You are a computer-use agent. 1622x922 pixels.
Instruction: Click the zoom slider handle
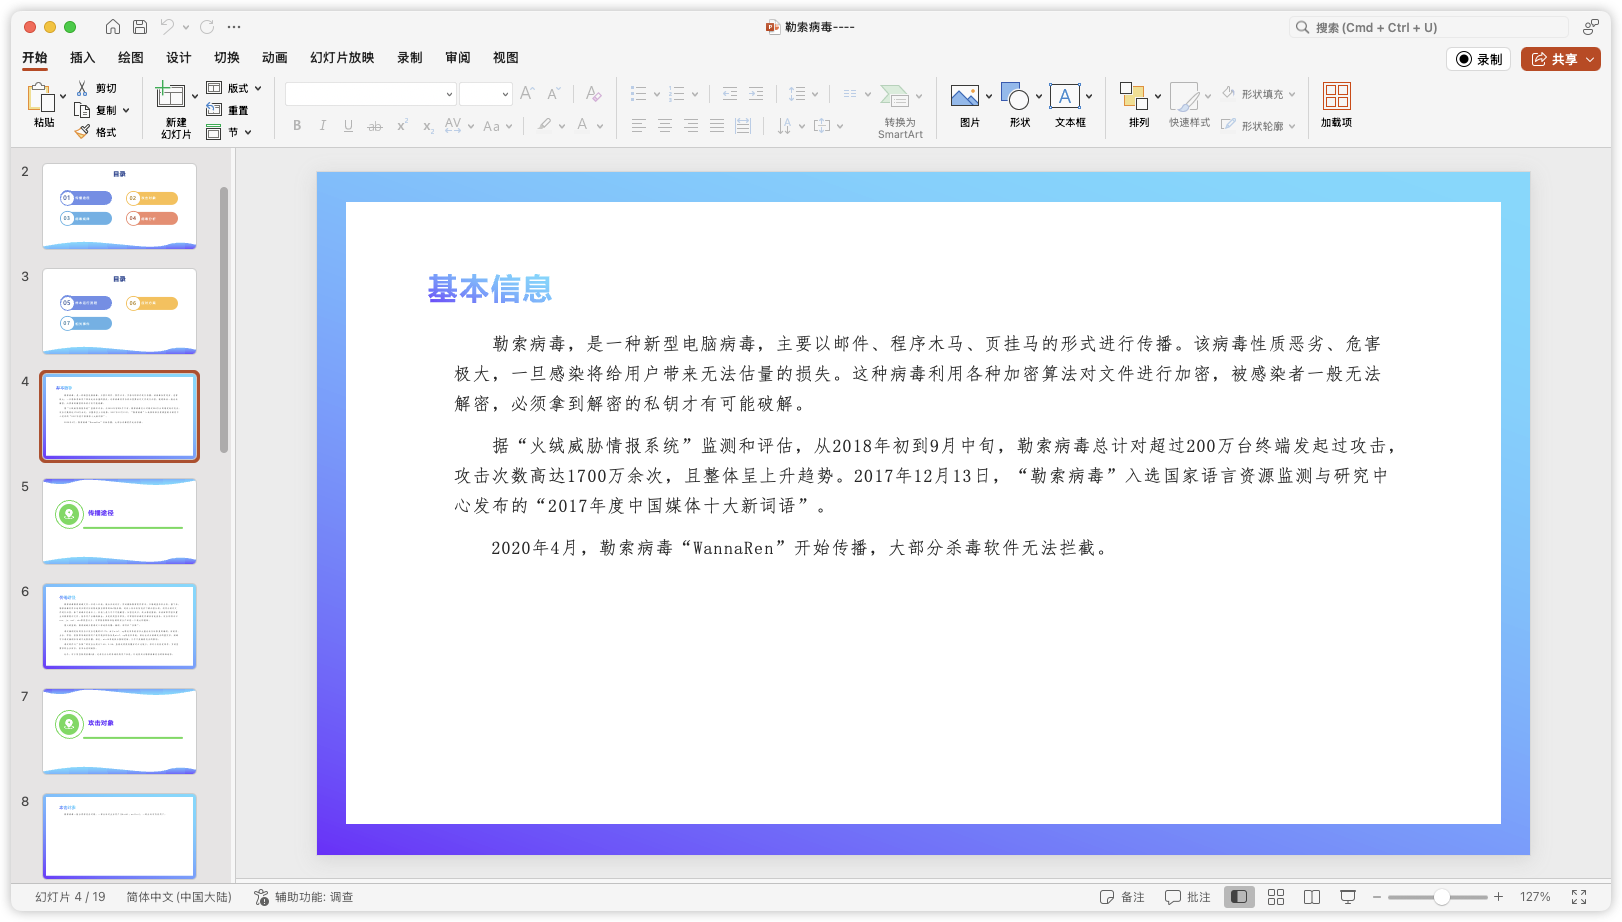pyautogui.click(x=1441, y=897)
